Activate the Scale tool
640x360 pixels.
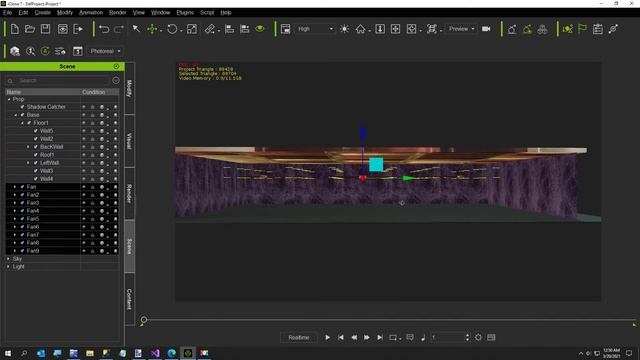coord(192,29)
